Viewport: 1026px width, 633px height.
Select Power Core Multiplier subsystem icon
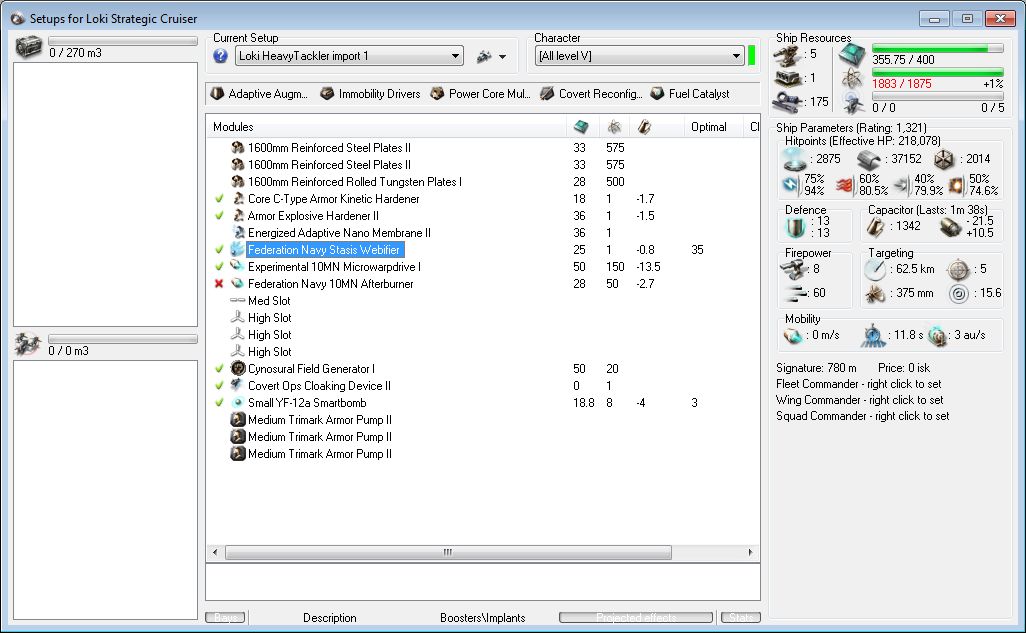coord(437,94)
